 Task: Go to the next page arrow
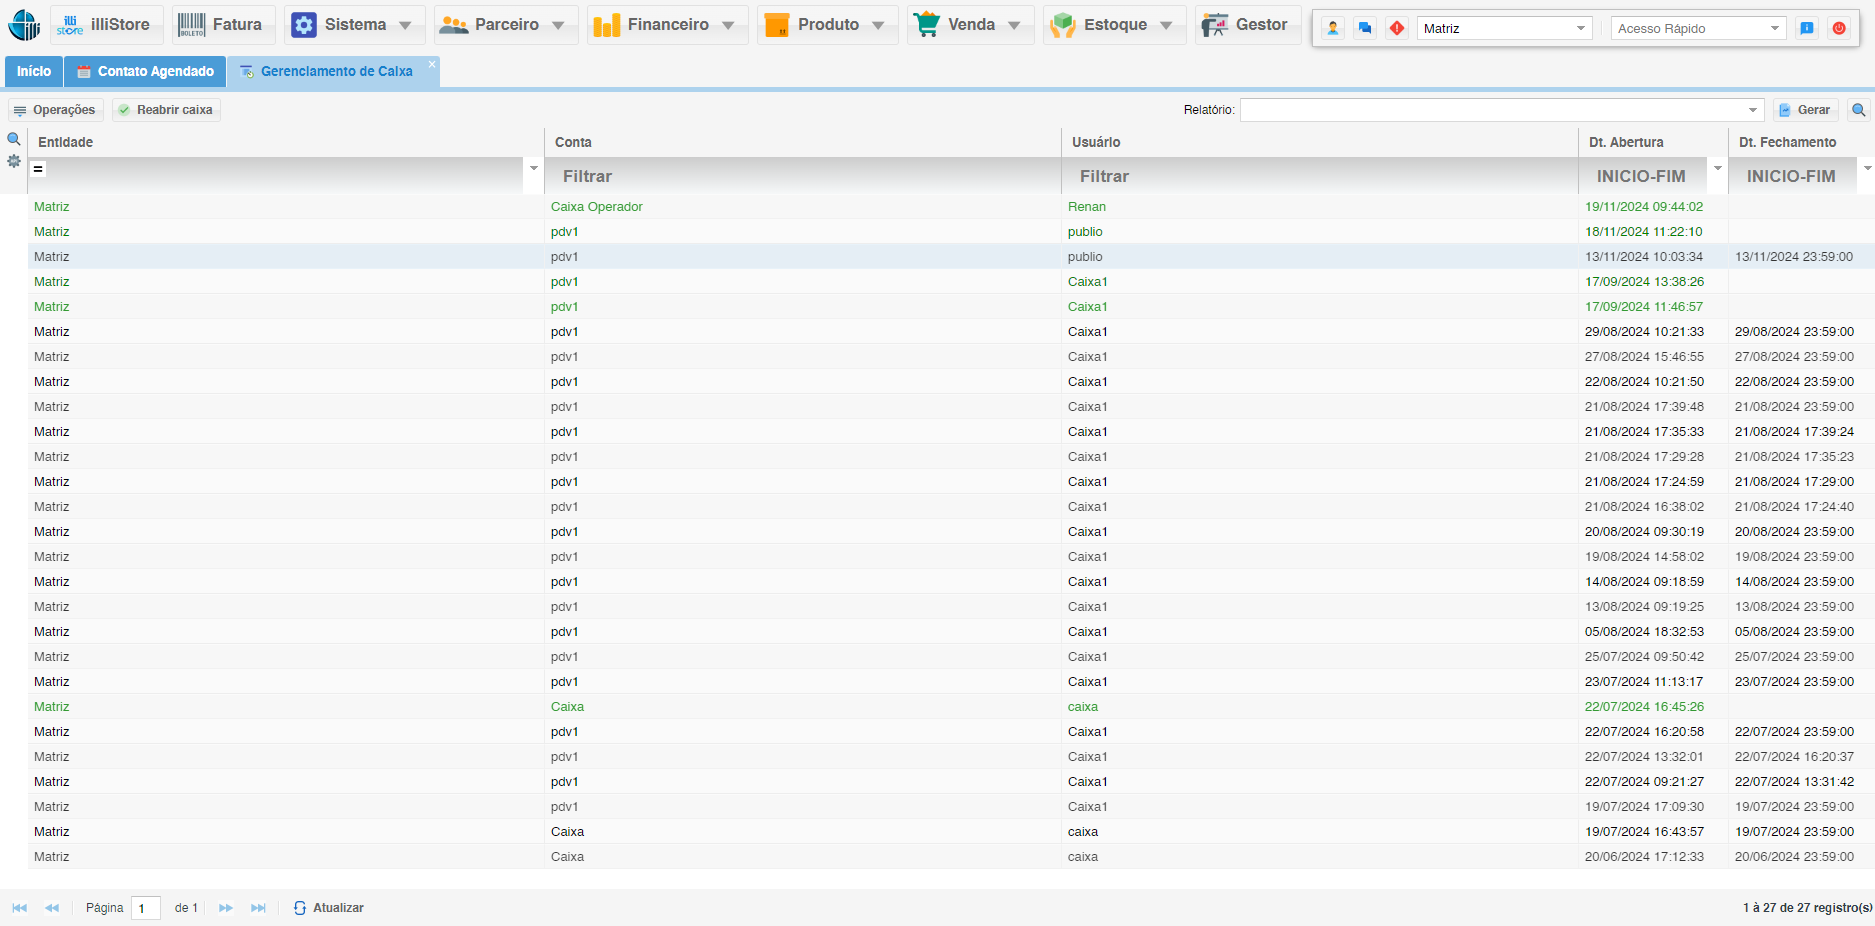[x=226, y=908]
